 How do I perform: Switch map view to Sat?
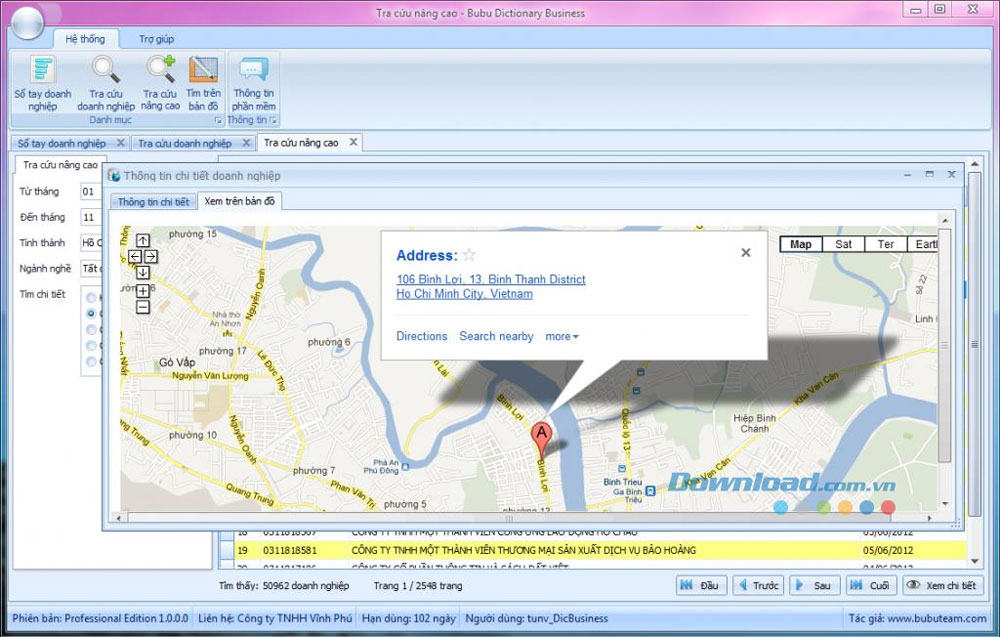[x=843, y=244]
